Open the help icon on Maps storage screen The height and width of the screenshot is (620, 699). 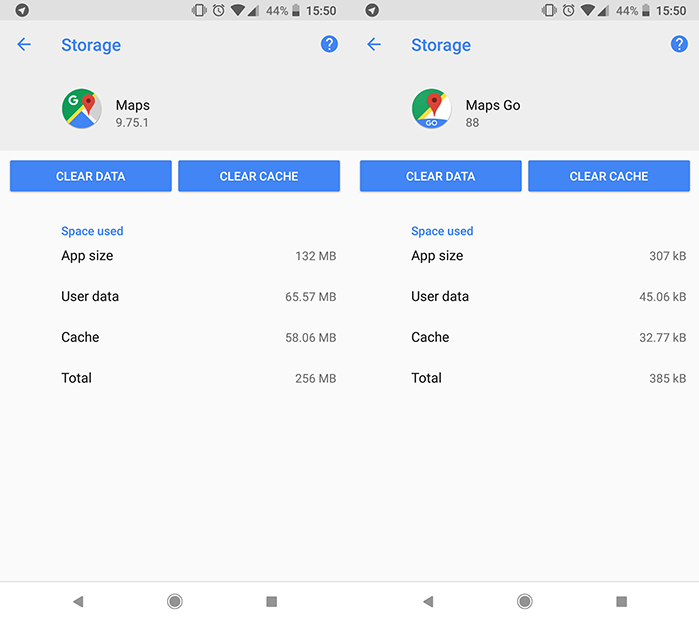(x=329, y=44)
